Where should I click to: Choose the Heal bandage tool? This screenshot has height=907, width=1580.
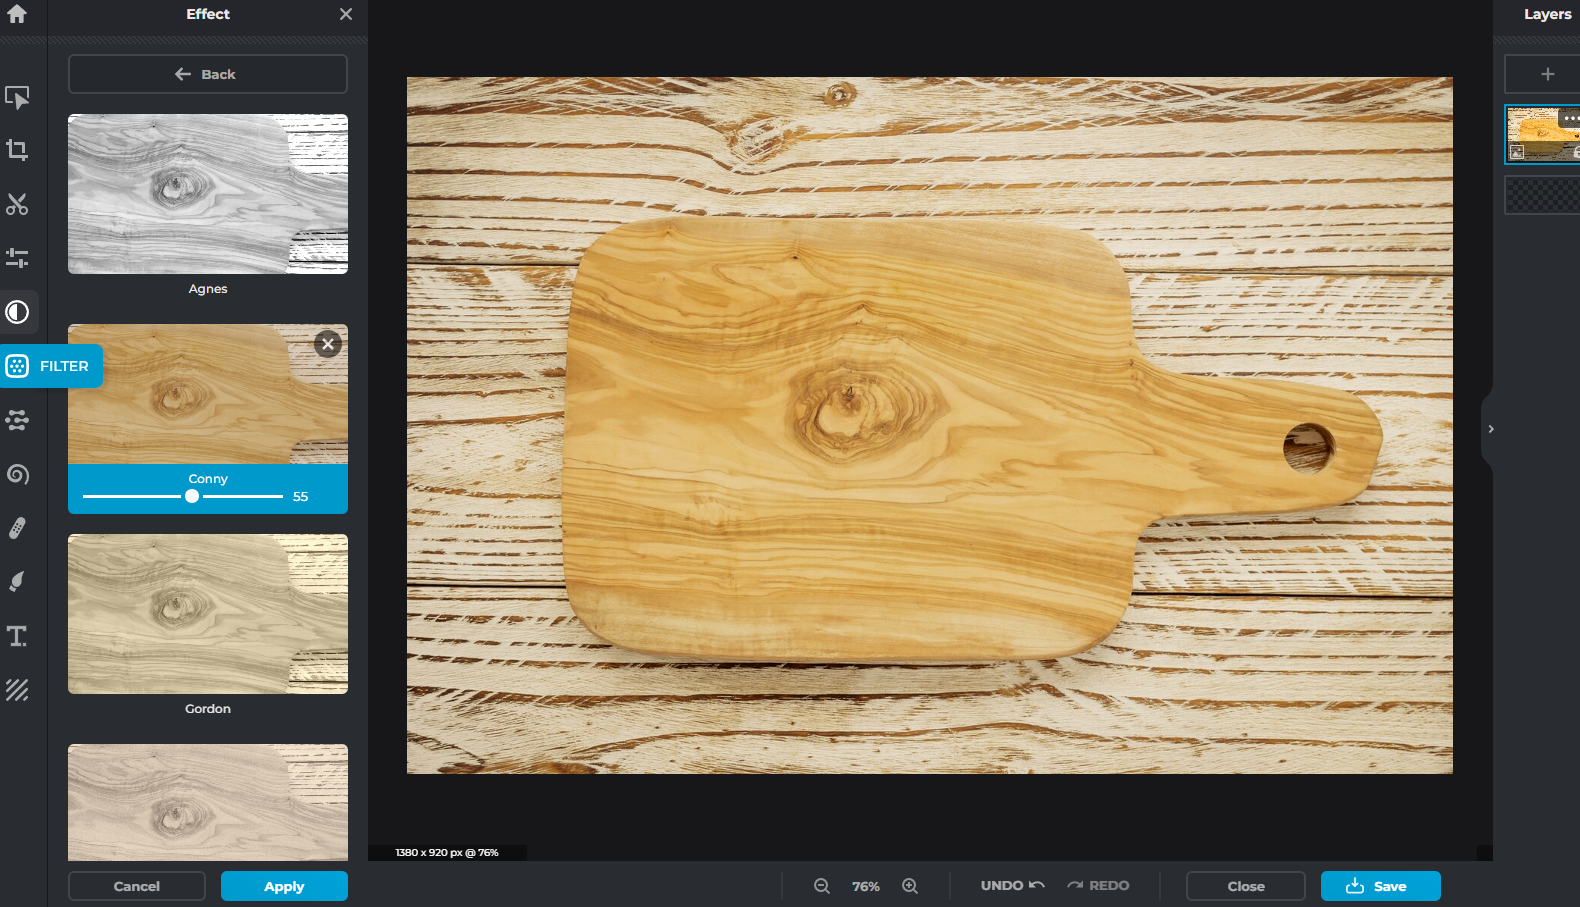pyautogui.click(x=17, y=528)
